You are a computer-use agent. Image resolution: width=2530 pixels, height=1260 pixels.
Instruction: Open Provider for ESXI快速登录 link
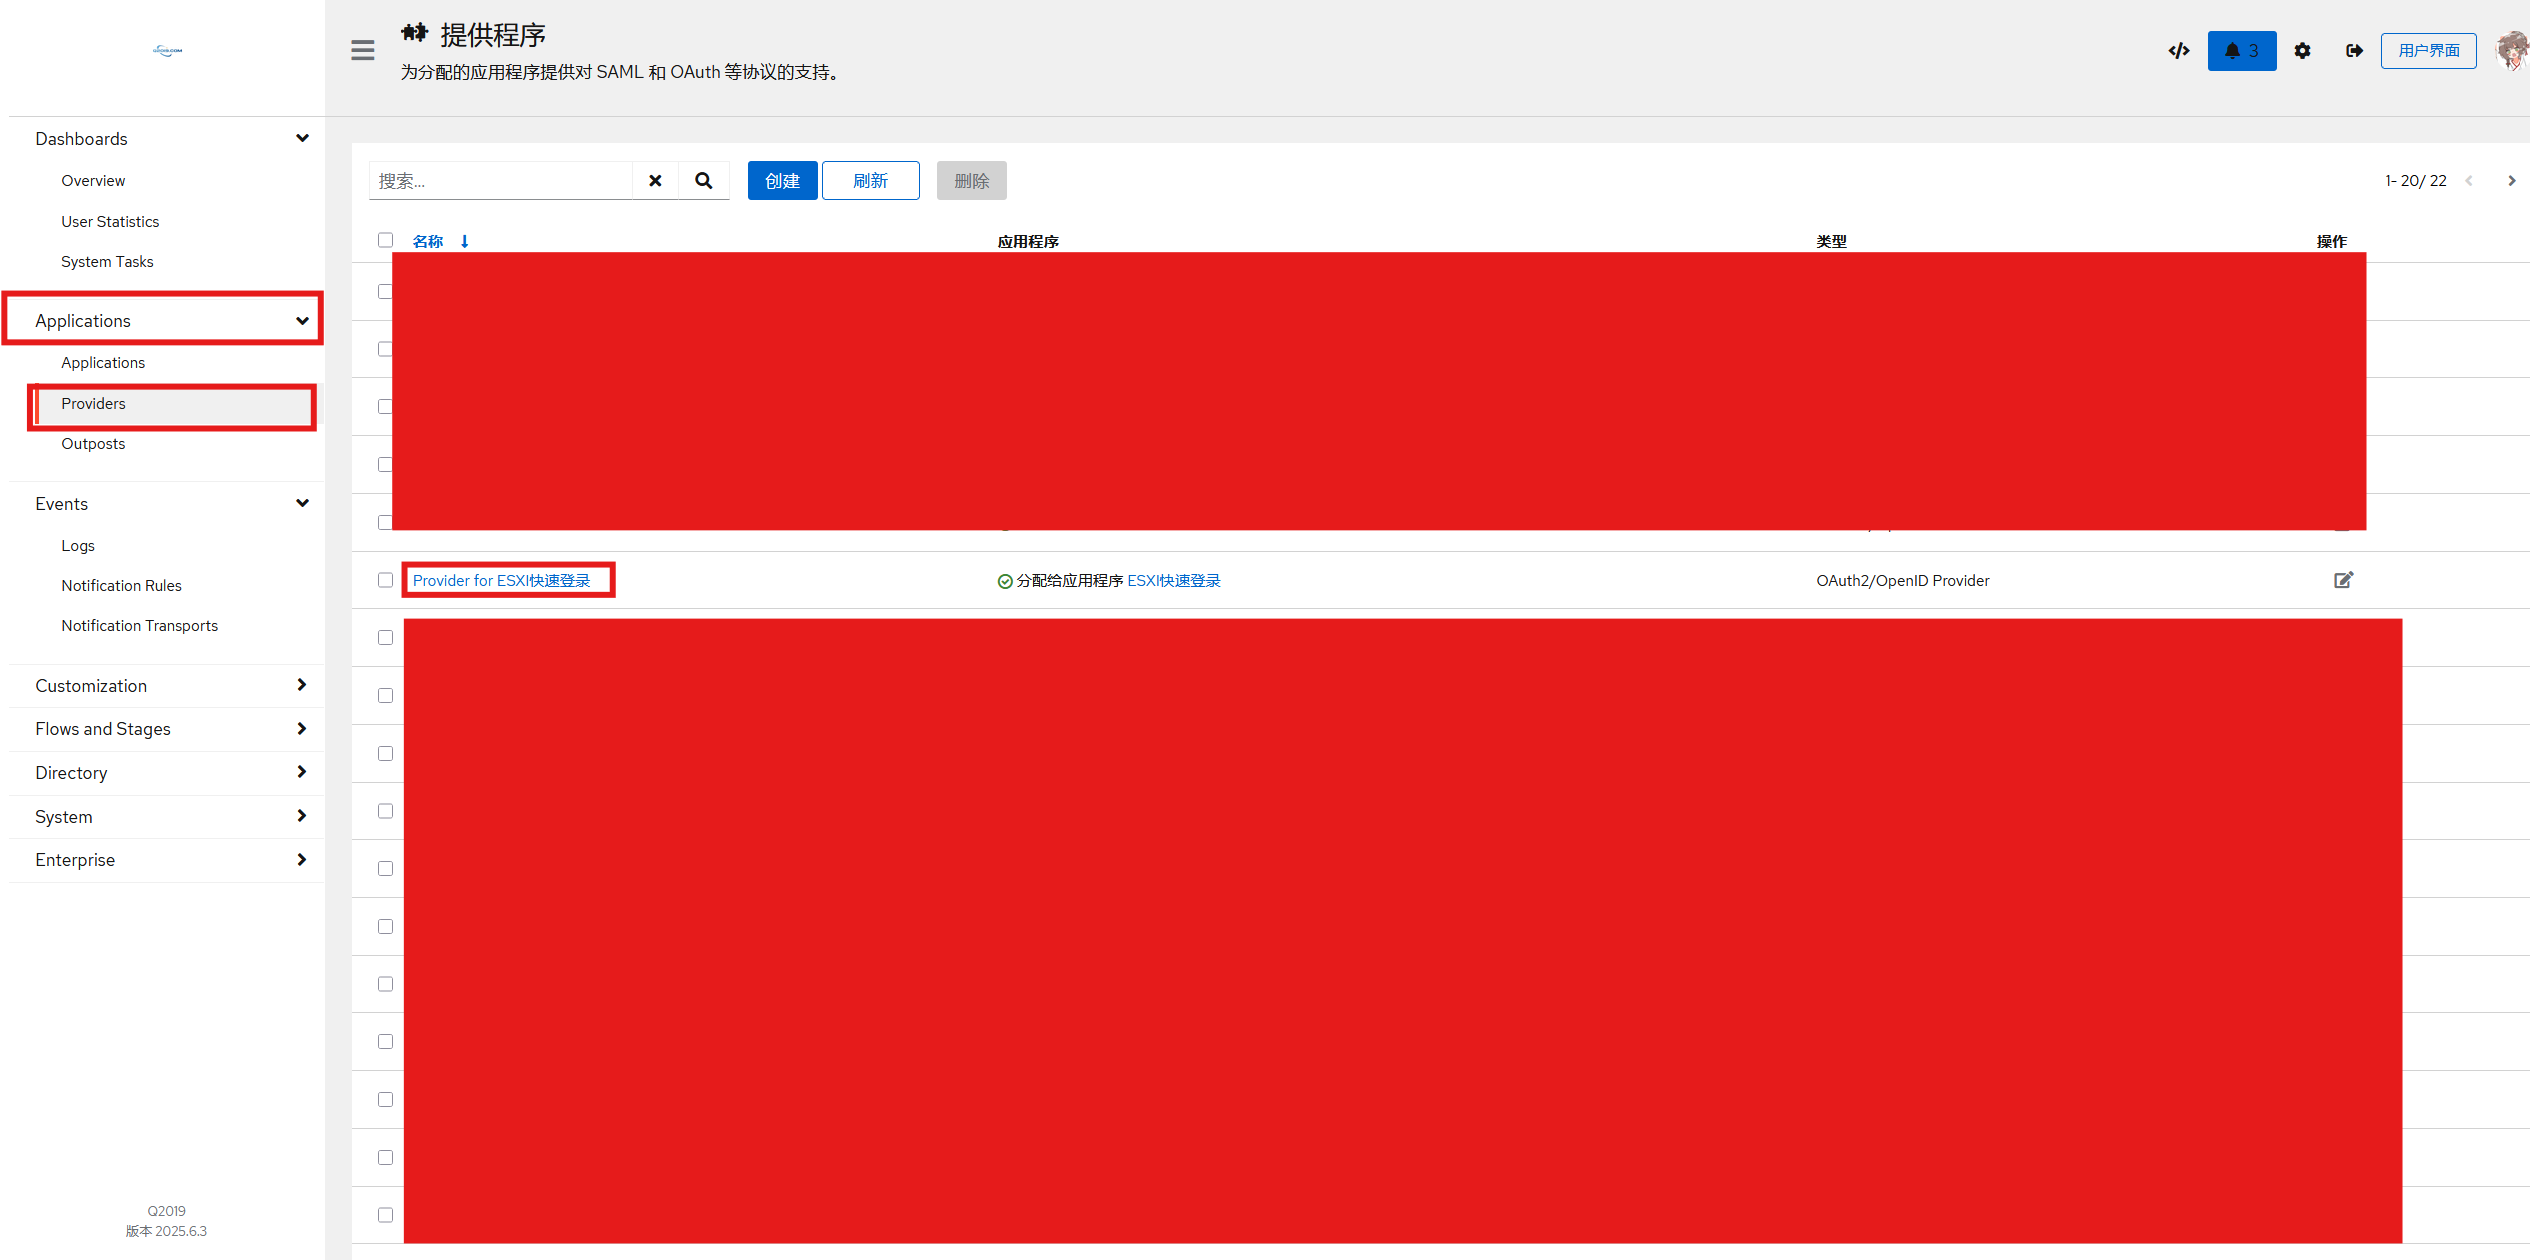[502, 581]
